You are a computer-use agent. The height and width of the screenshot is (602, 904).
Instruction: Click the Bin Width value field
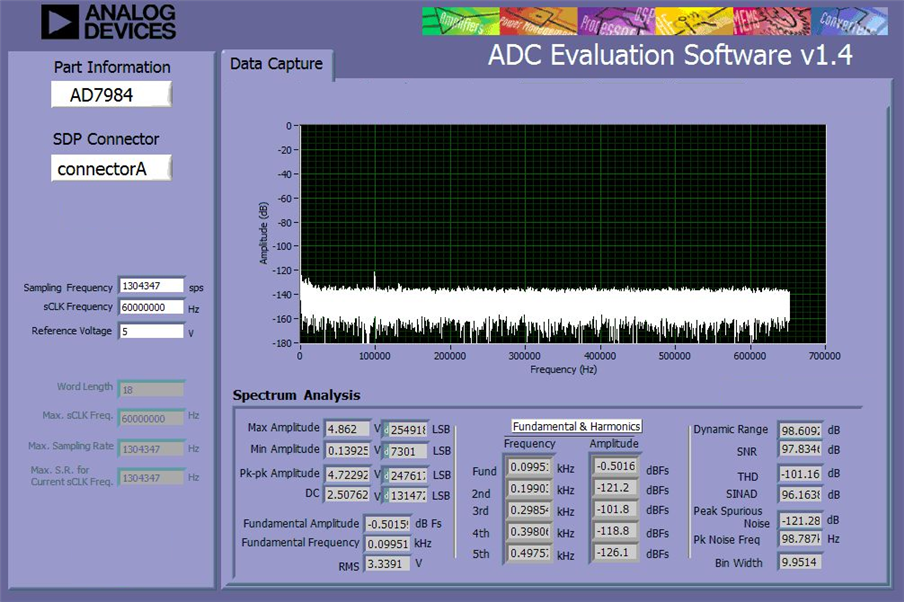(x=800, y=562)
